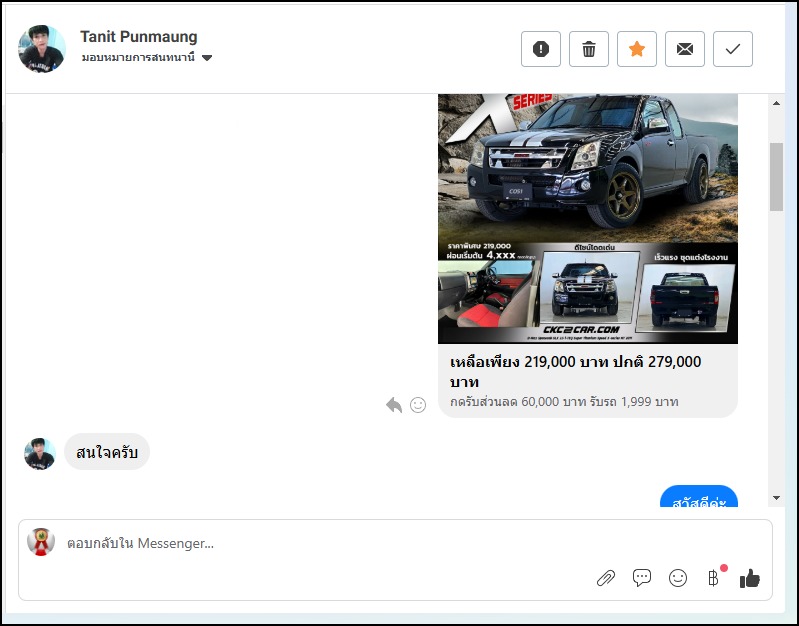Click the Baht payment request icon
The image size is (799, 626).
(x=713, y=578)
